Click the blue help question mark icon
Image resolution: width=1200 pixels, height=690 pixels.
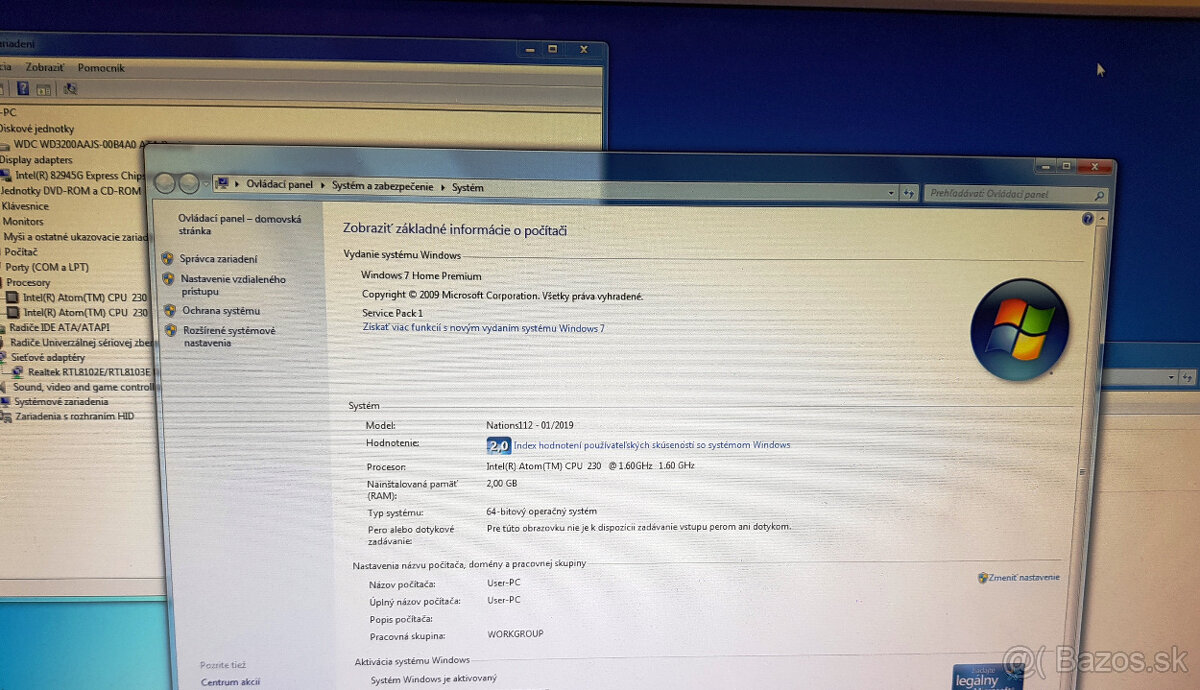click(1088, 218)
